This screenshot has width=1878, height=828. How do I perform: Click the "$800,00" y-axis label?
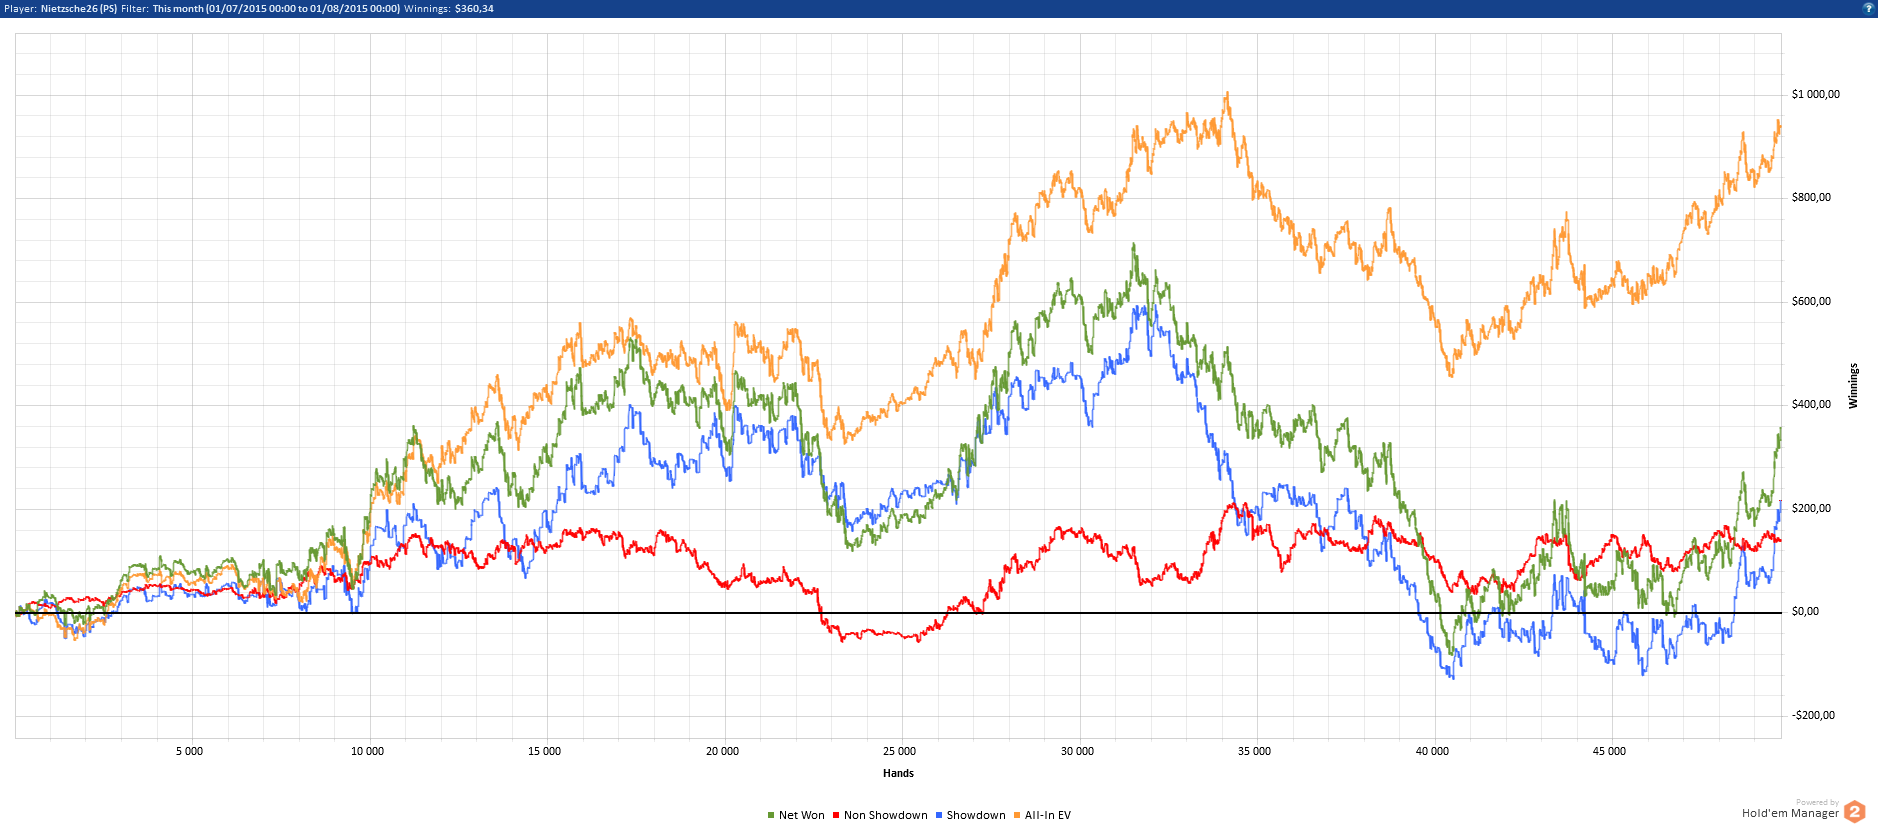1811,197
